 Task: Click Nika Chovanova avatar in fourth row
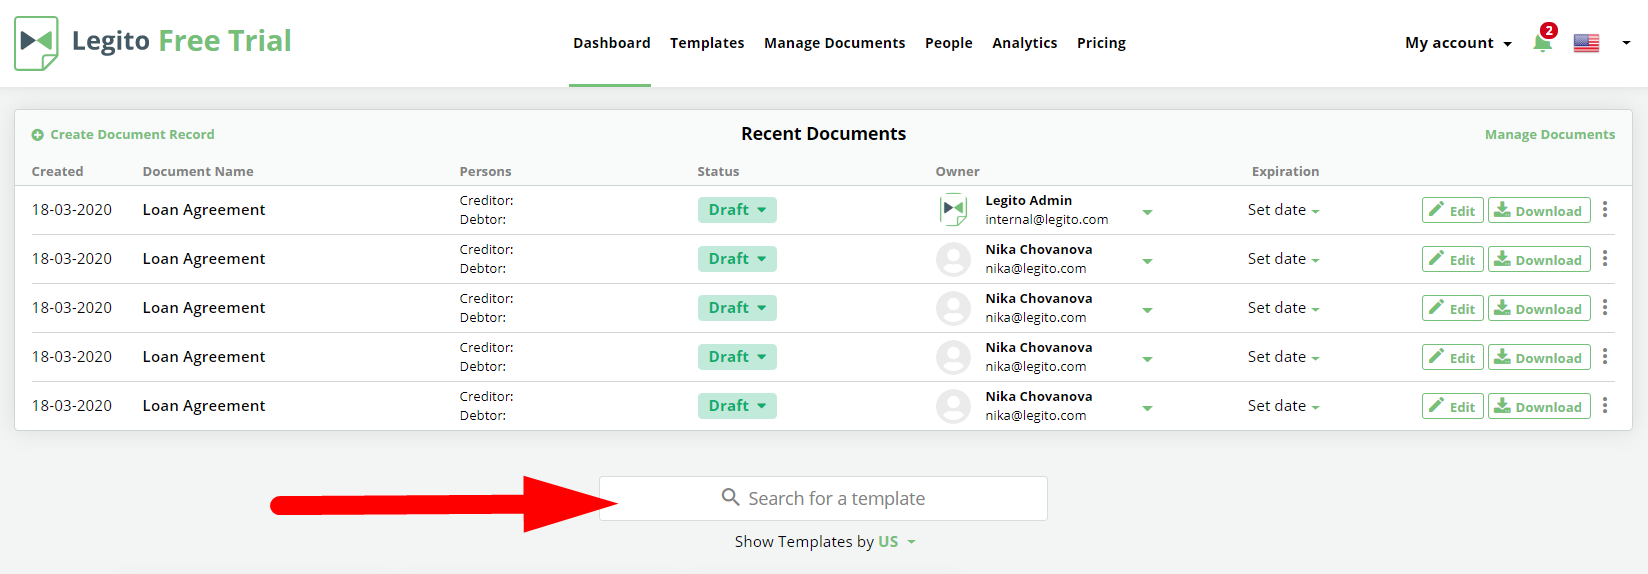[x=953, y=357]
